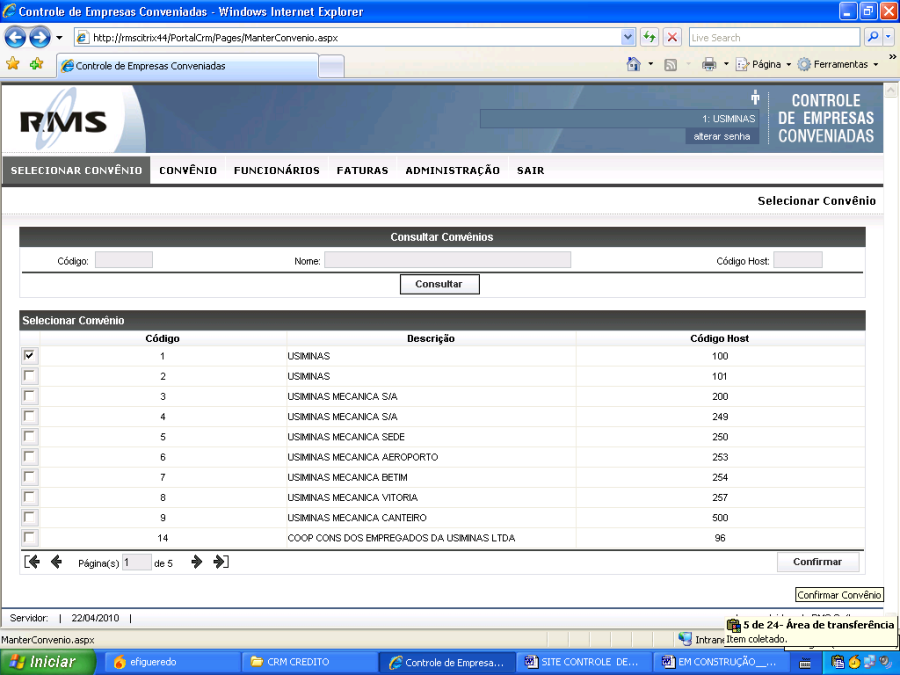Go forward with the browser Forward arrow
Screen dimensions: 900x675
pos(40,38)
